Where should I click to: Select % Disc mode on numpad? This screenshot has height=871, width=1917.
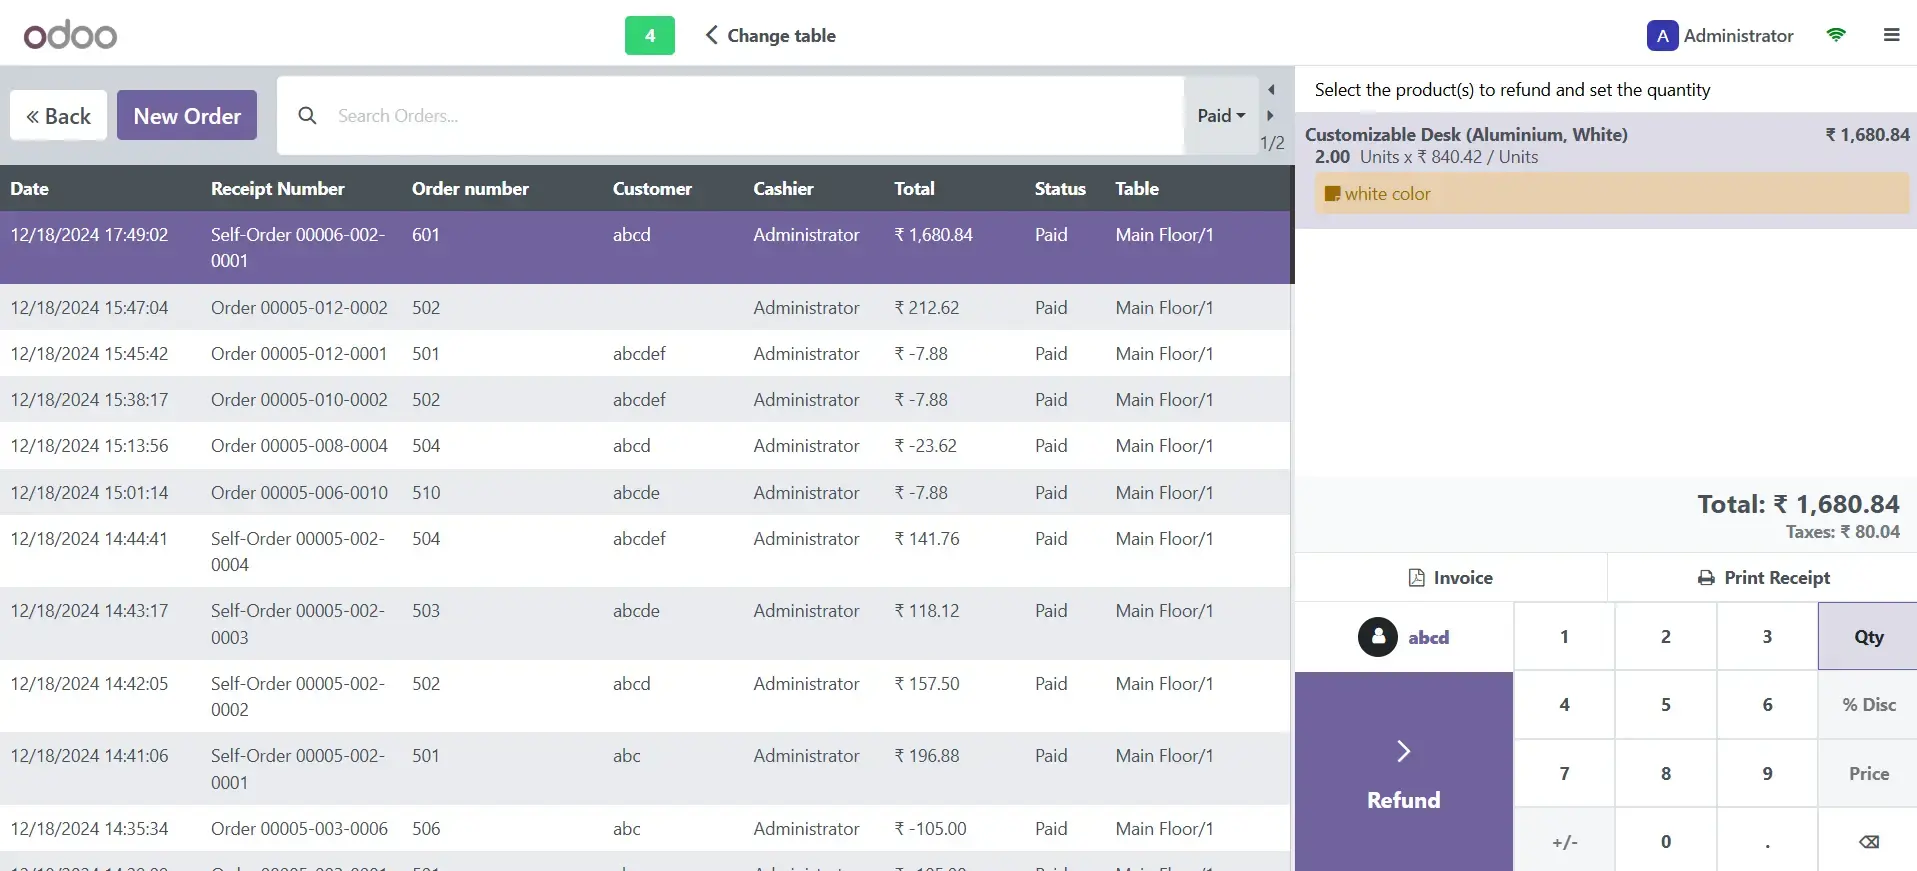click(1868, 705)
